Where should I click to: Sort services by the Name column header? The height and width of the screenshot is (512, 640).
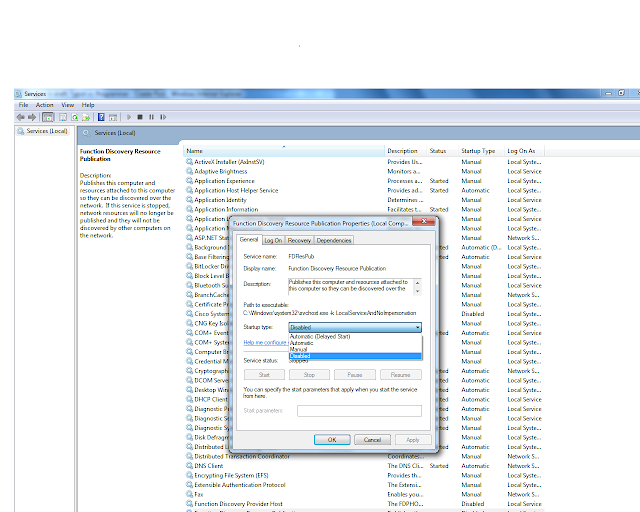click(x=284, y=151)
